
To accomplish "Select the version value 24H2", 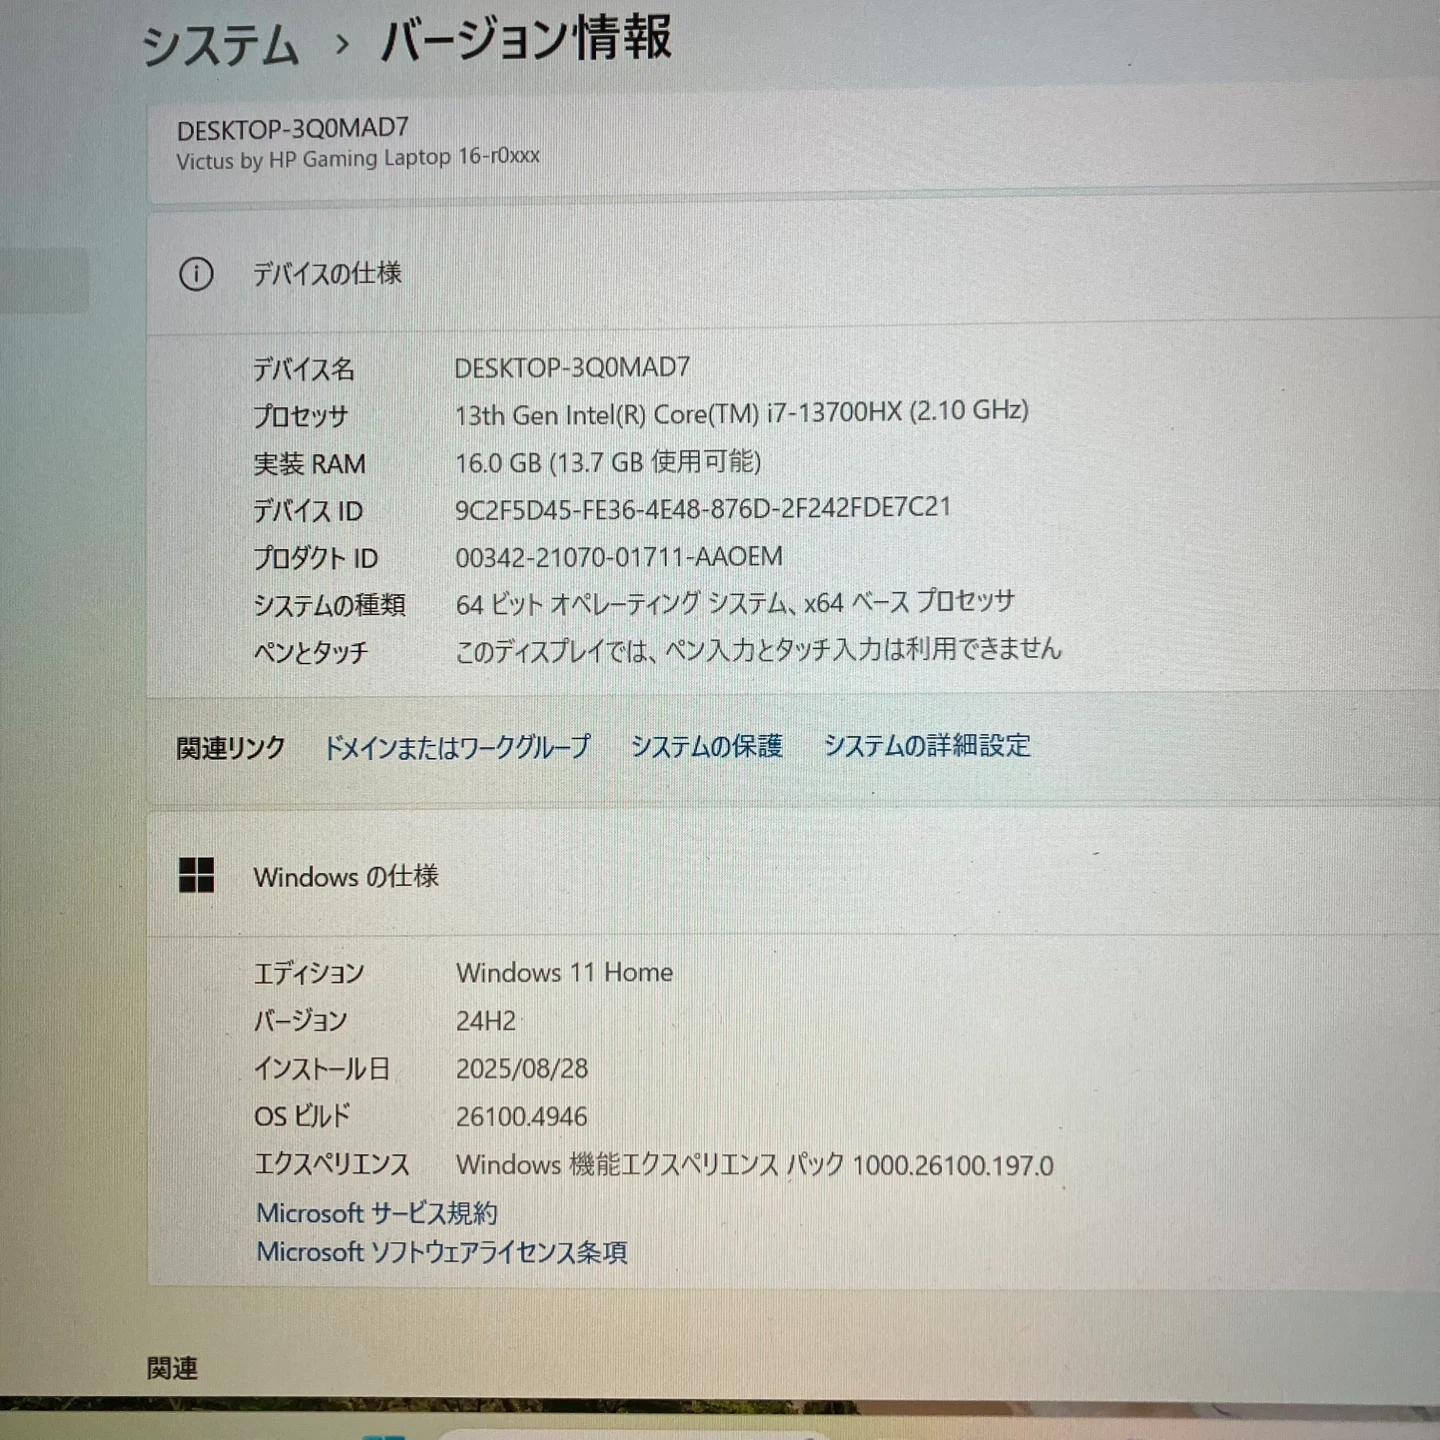I will 486,1021.
